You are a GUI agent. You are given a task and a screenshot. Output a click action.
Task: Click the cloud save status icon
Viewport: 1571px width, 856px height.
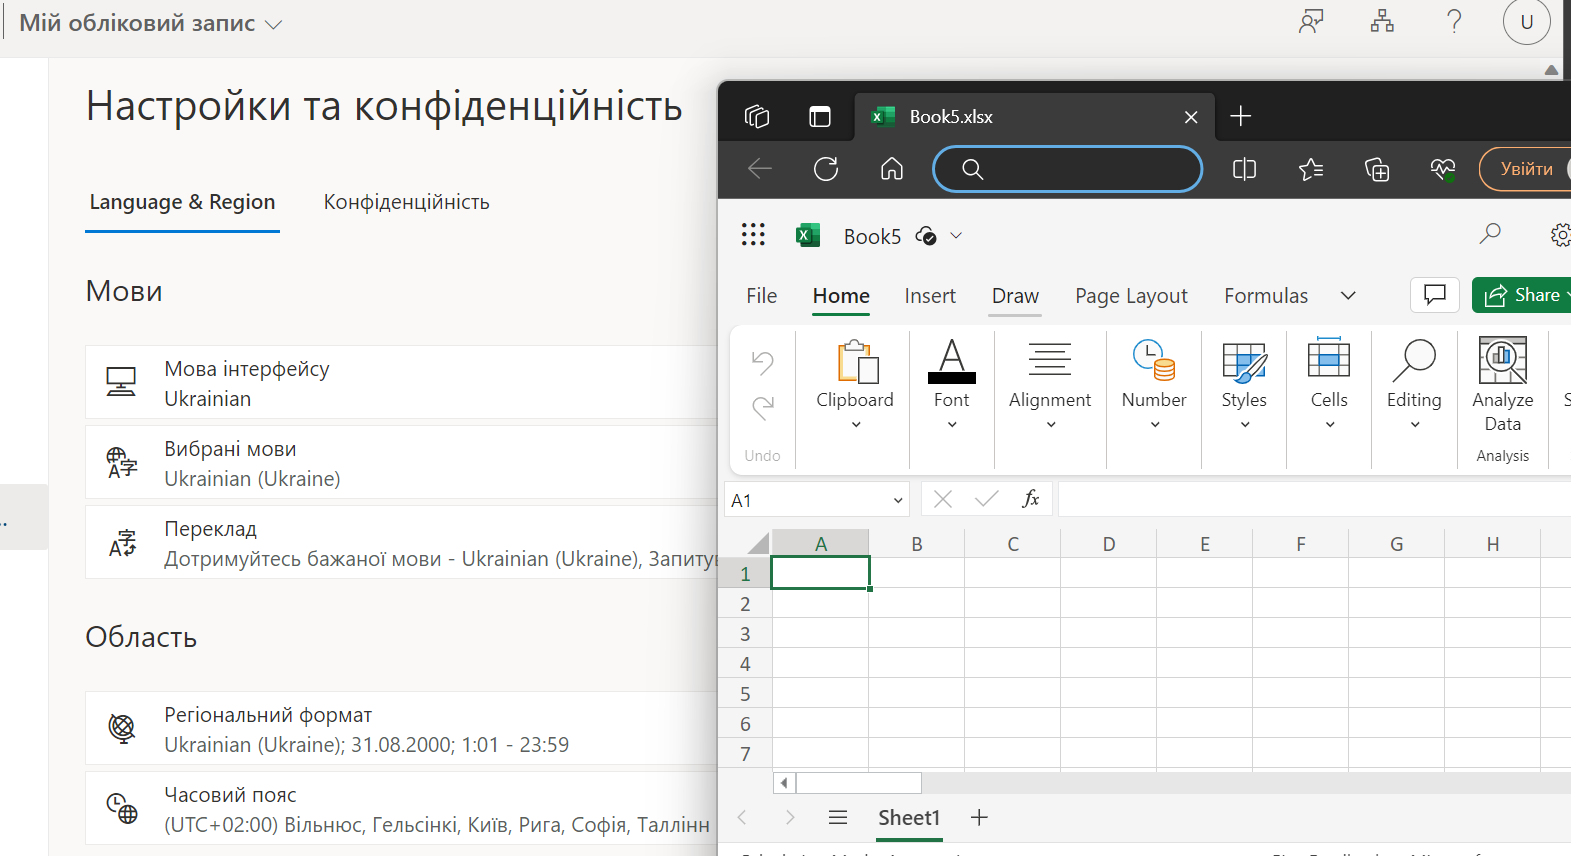pos(926,236)
